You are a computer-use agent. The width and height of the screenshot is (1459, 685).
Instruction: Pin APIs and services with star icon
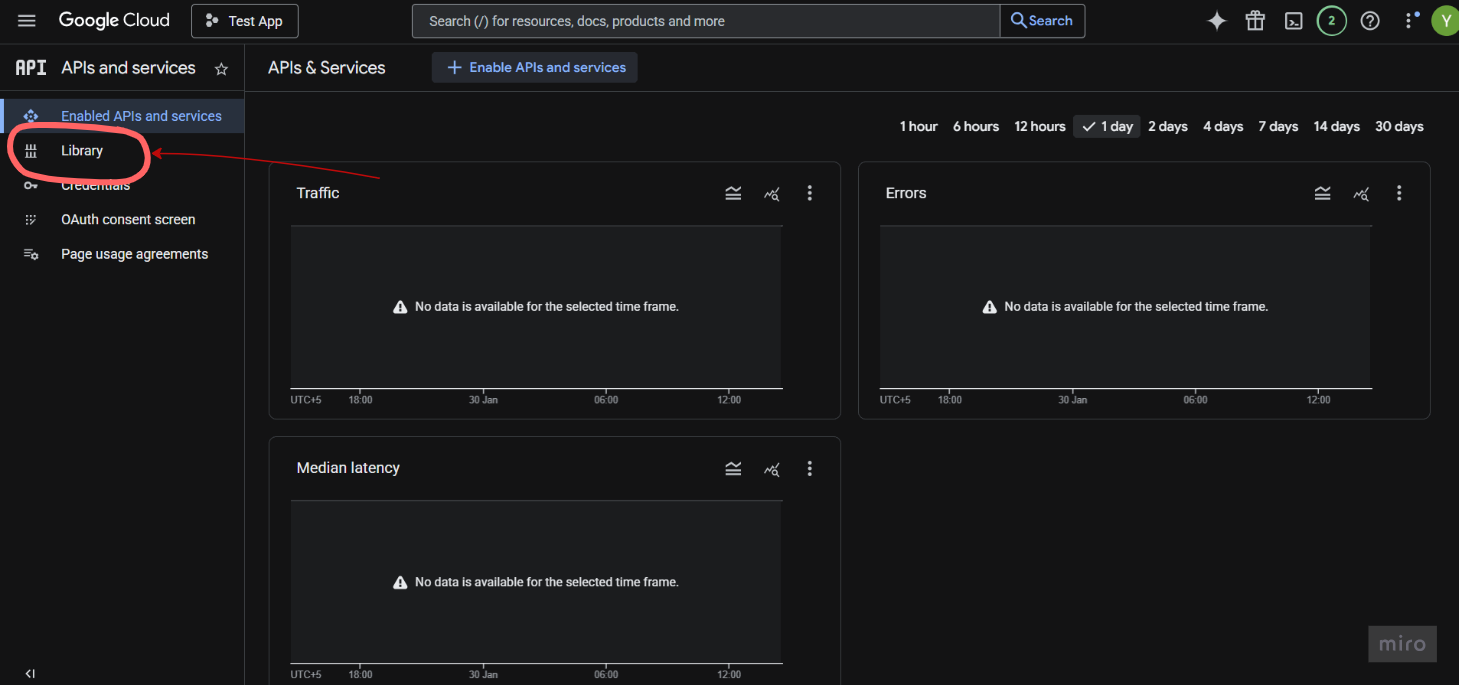click(222, 69)
